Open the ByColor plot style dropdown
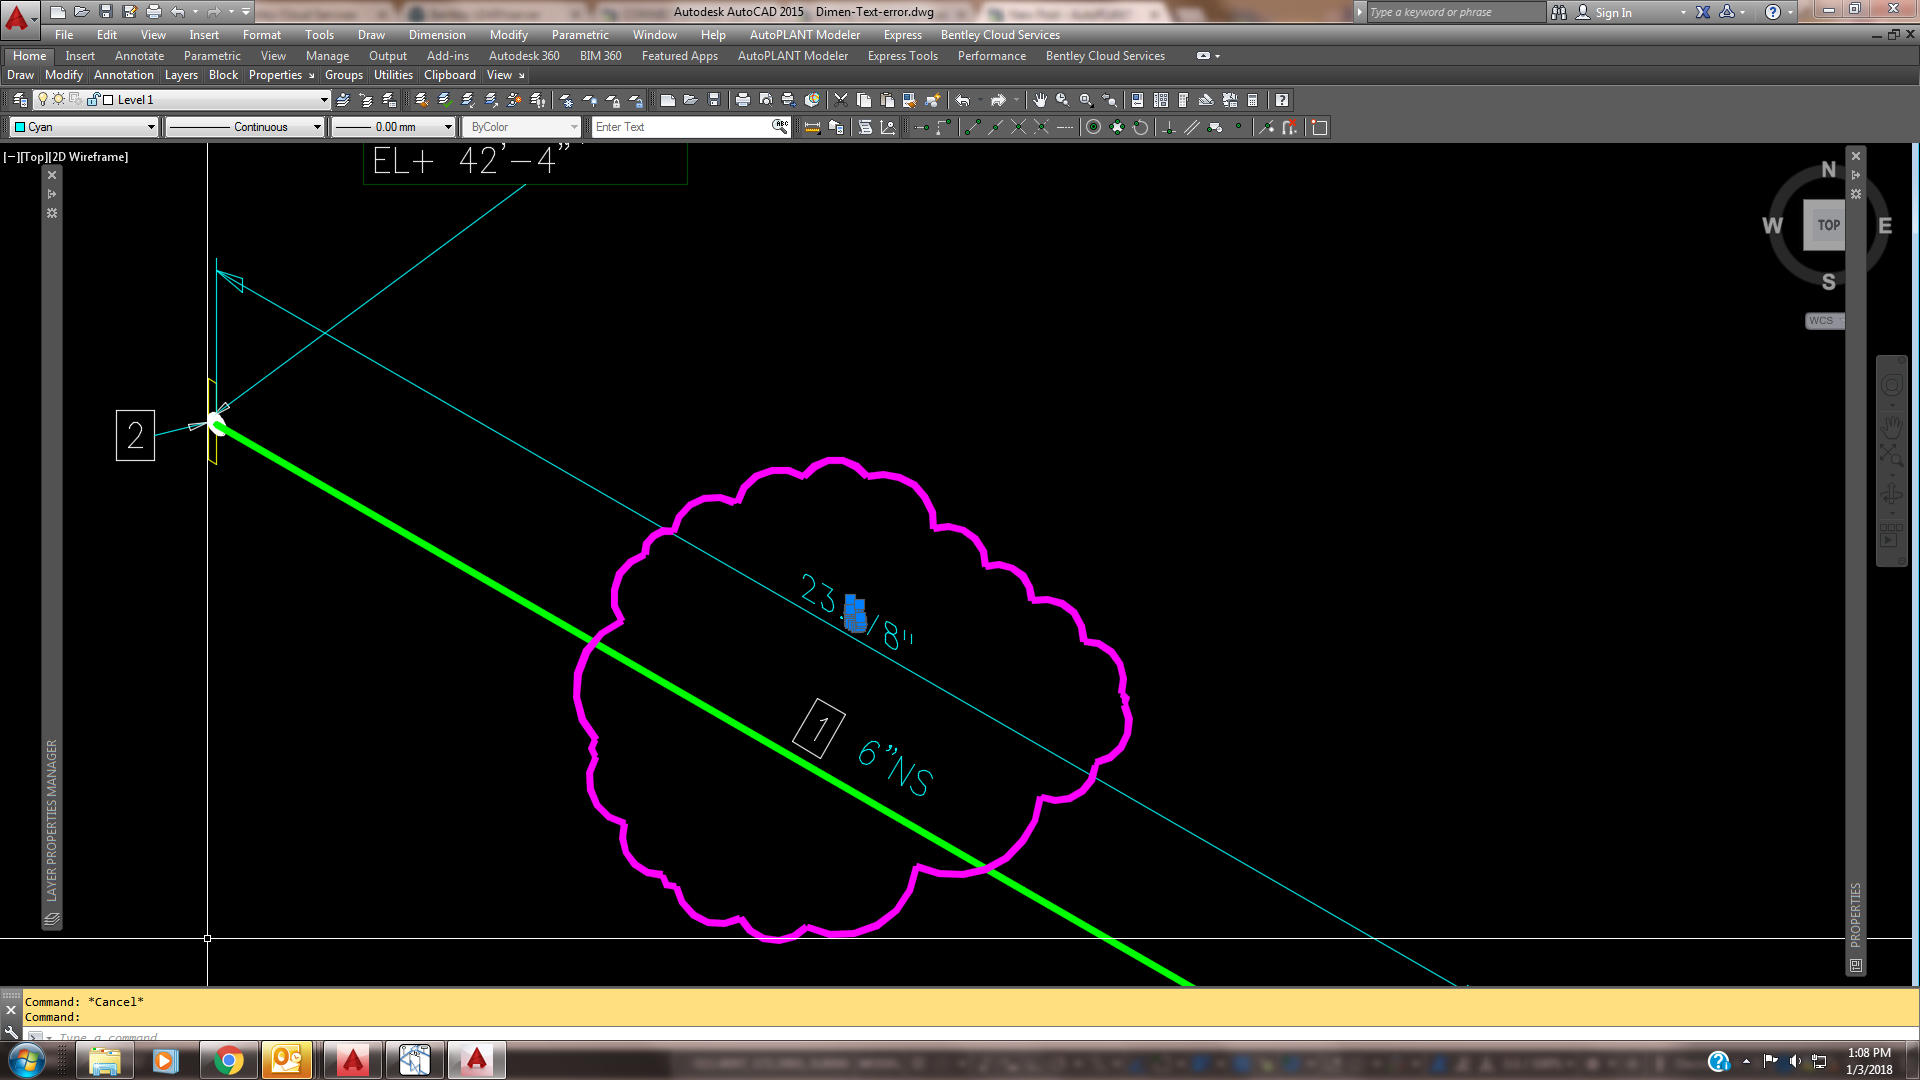Image resolution: width=1920 pixels, height=1080 pixels. [574, 127]
